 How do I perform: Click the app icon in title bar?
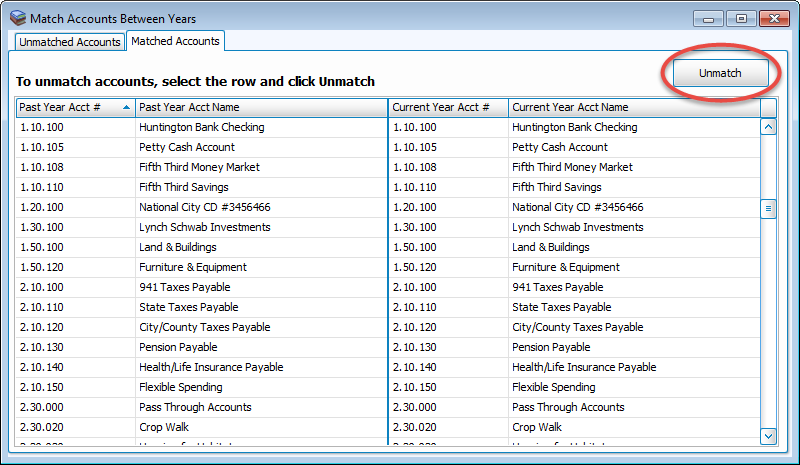point(16,18)
